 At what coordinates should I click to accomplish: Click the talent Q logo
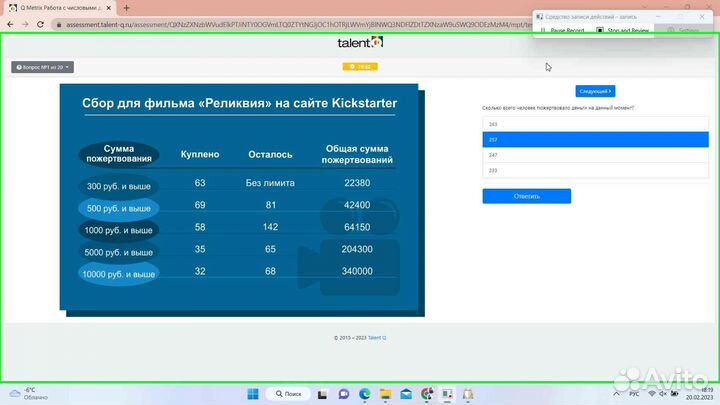coord(360,42)
